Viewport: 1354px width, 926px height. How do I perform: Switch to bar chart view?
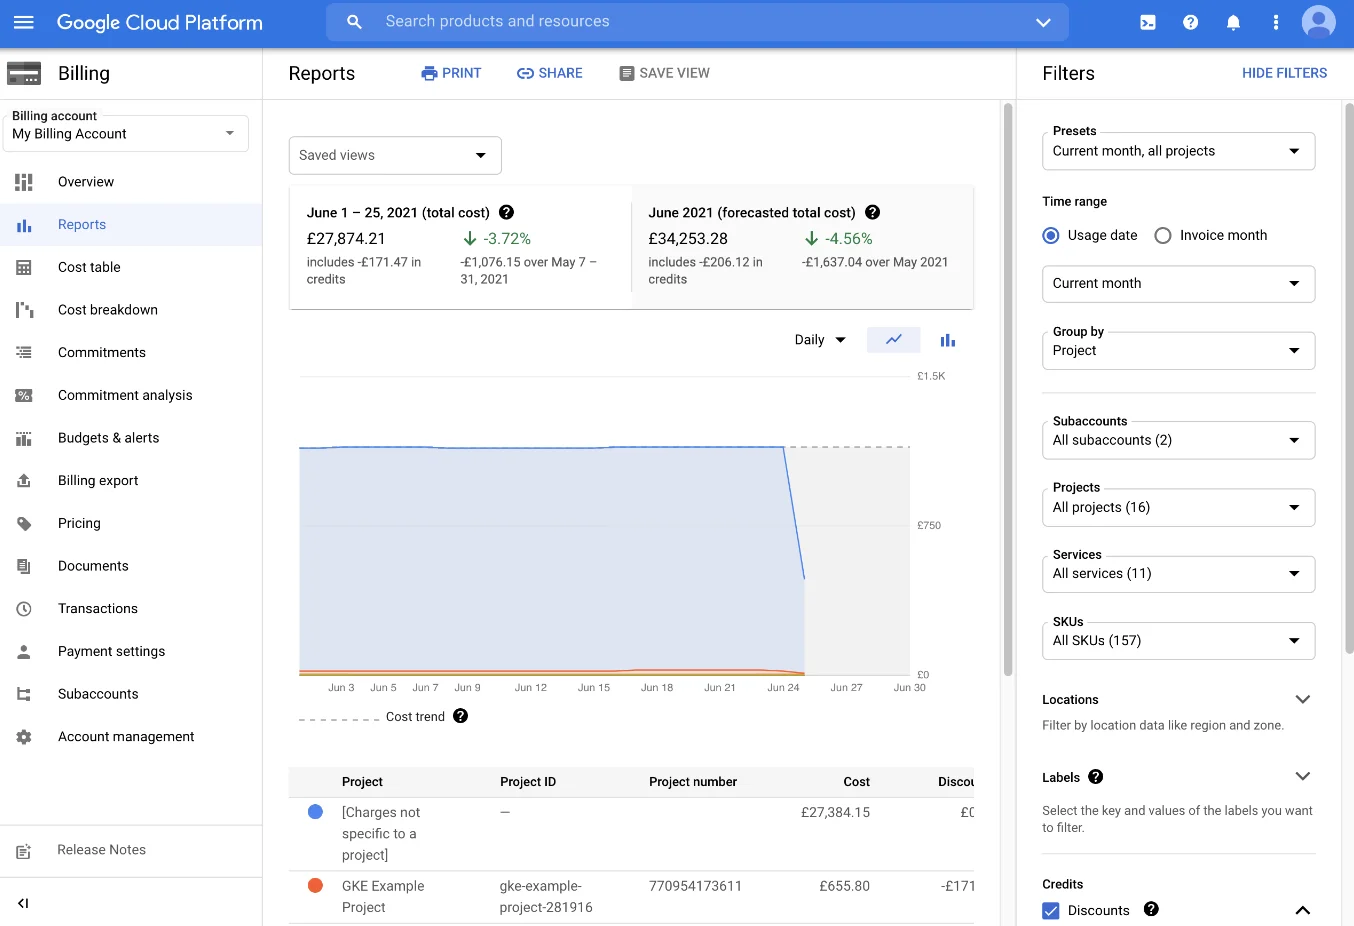947,340
